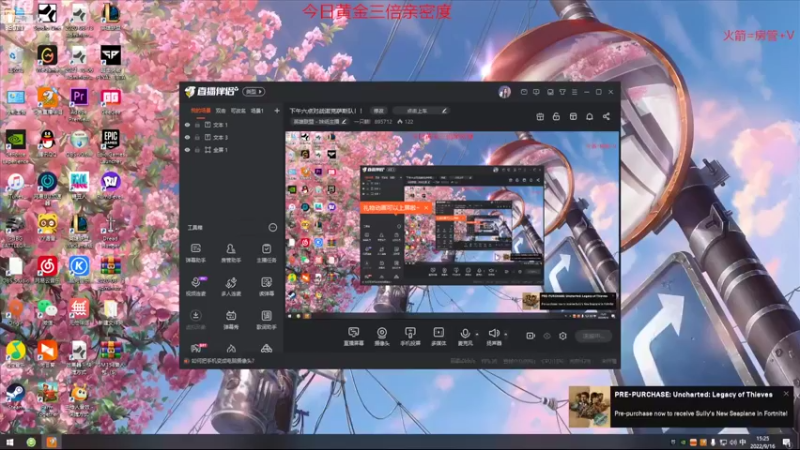Expand the microphone options arrow
800x450 pixels.
click(x=477, y=335)
